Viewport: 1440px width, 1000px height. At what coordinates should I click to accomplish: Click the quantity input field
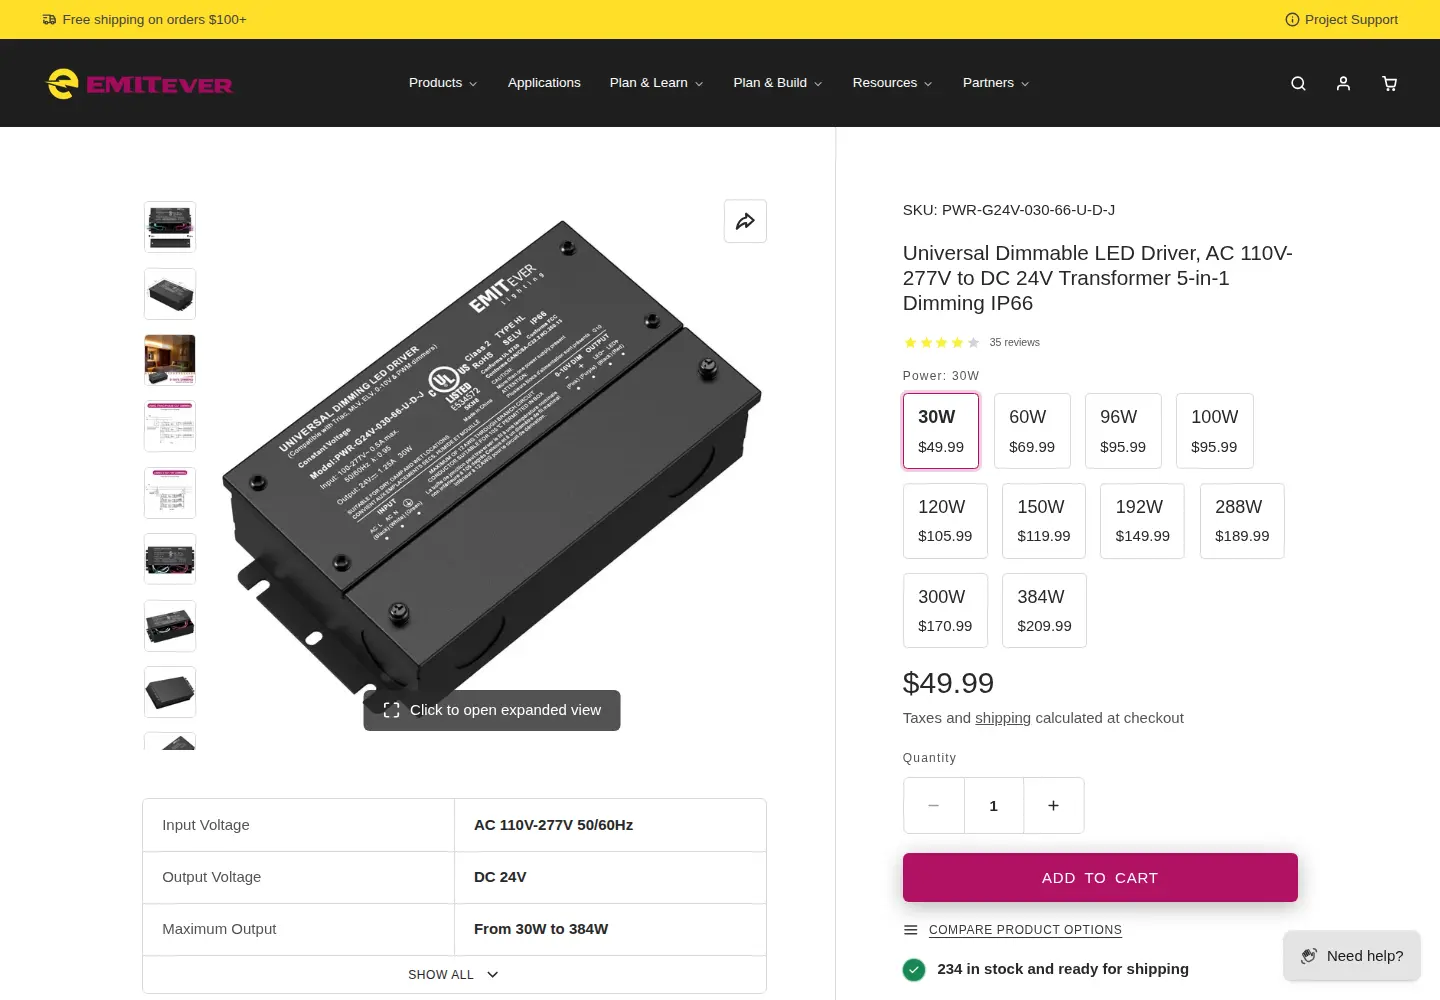(x=994, y=806)
